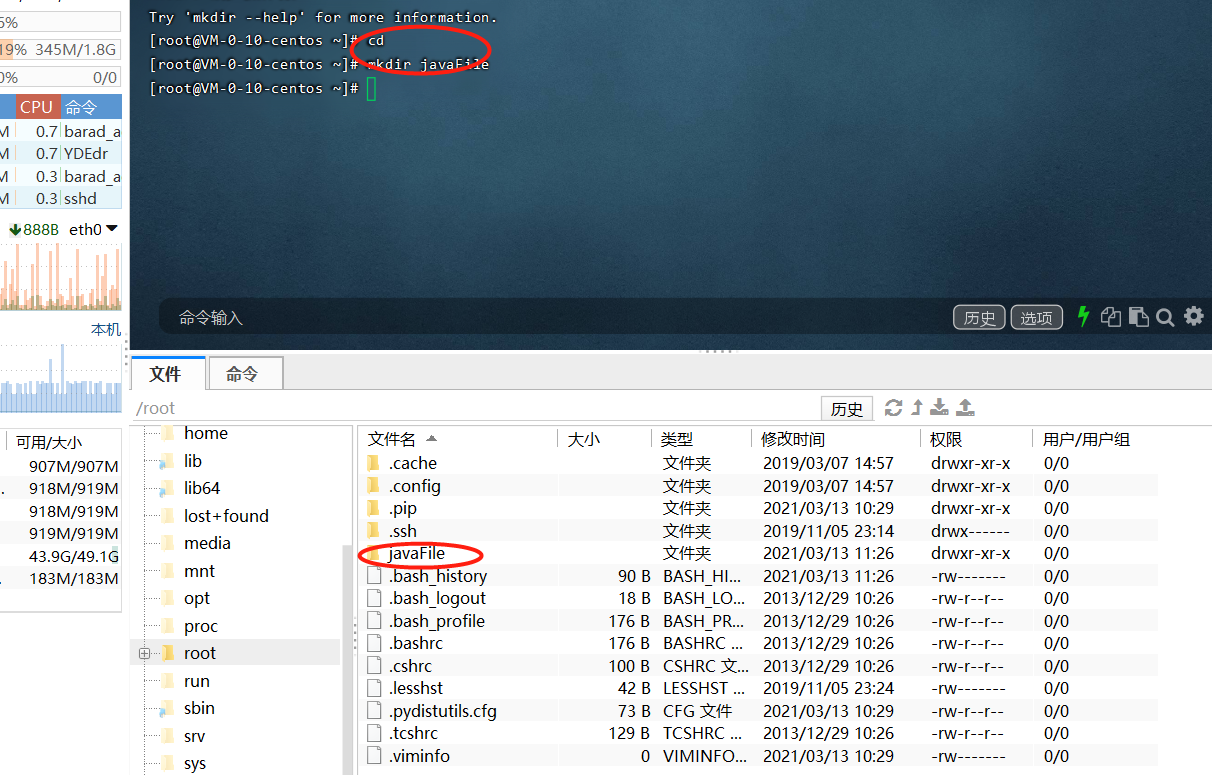The height and width of the screenshot is (775, 1212).
Task: Click the sbin symlink folder icon
Action: tap(167, 708)
